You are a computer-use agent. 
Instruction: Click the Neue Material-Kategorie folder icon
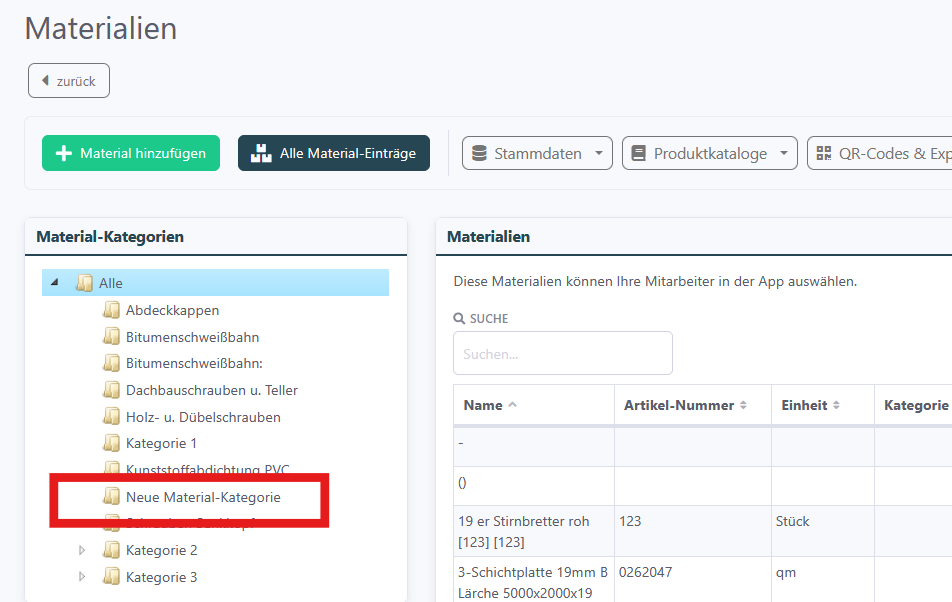coord(111,497)
